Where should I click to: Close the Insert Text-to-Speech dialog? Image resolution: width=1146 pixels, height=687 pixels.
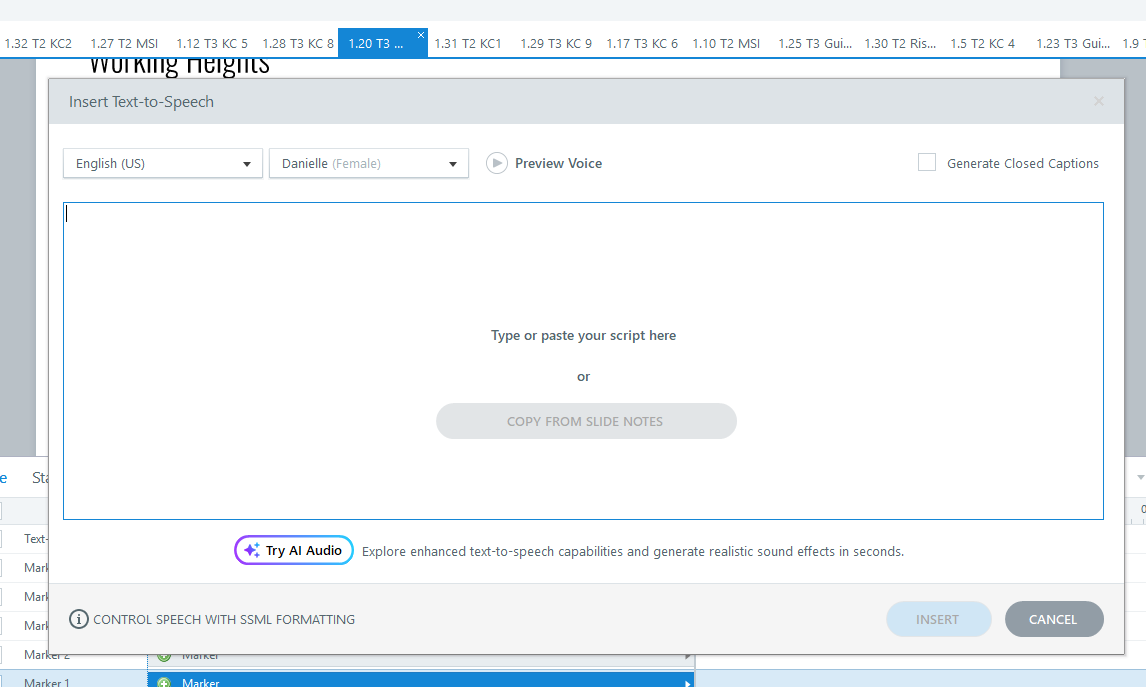coord(1098,101)
